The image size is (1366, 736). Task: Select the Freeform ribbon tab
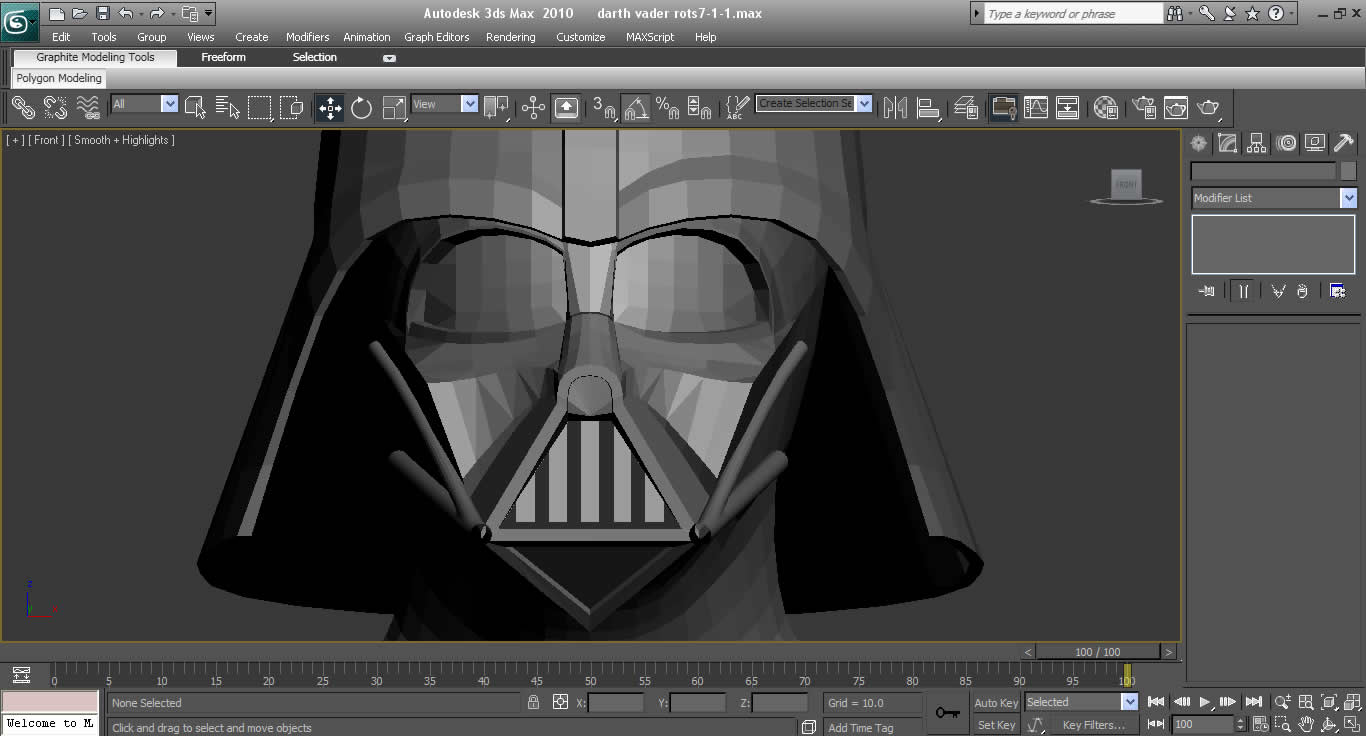pos(223,57)
